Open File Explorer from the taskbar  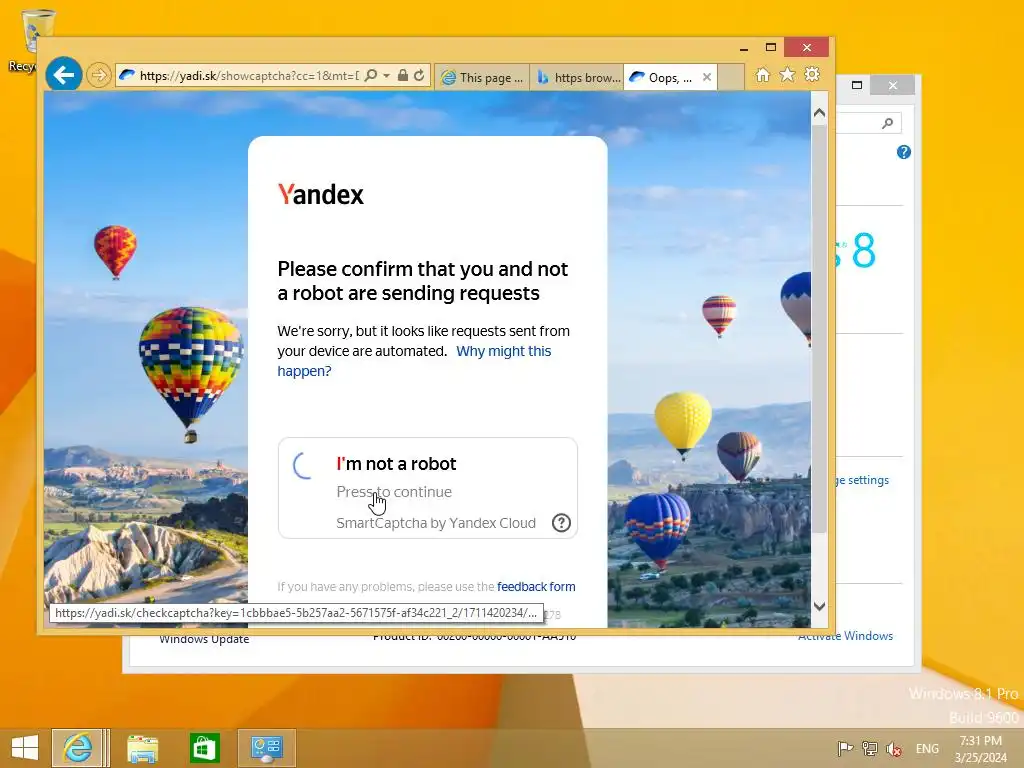(142, 748)
